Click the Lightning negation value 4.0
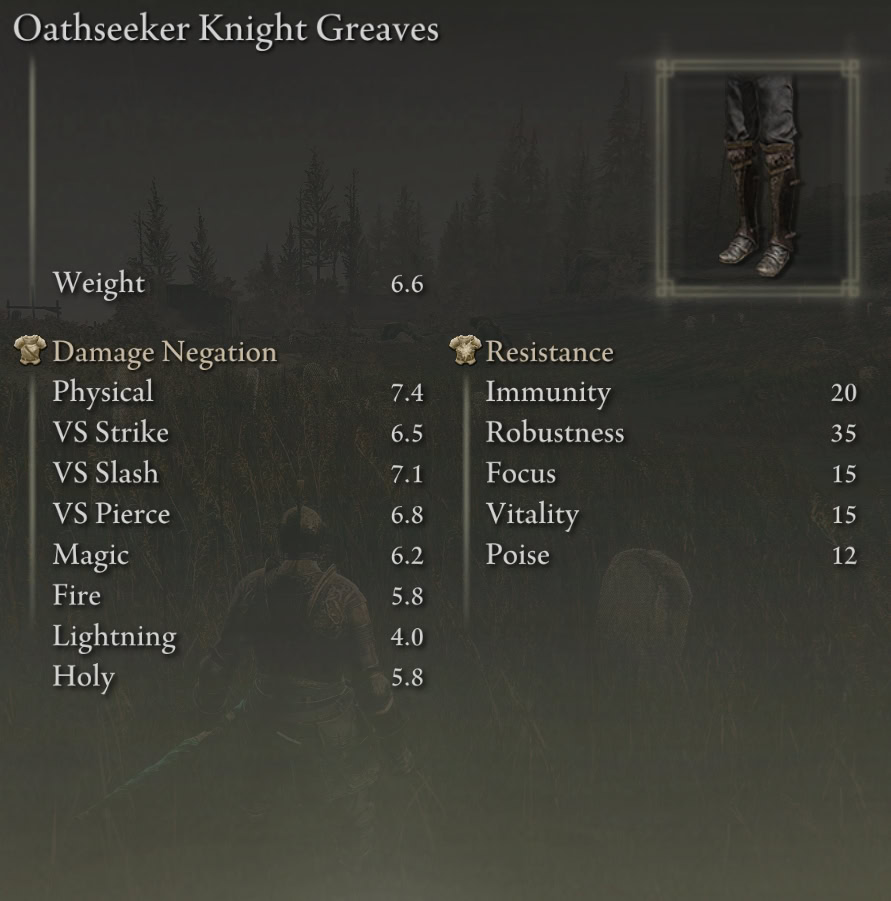The height and width of the screenshot is (901, 891). tap(407, 637)
